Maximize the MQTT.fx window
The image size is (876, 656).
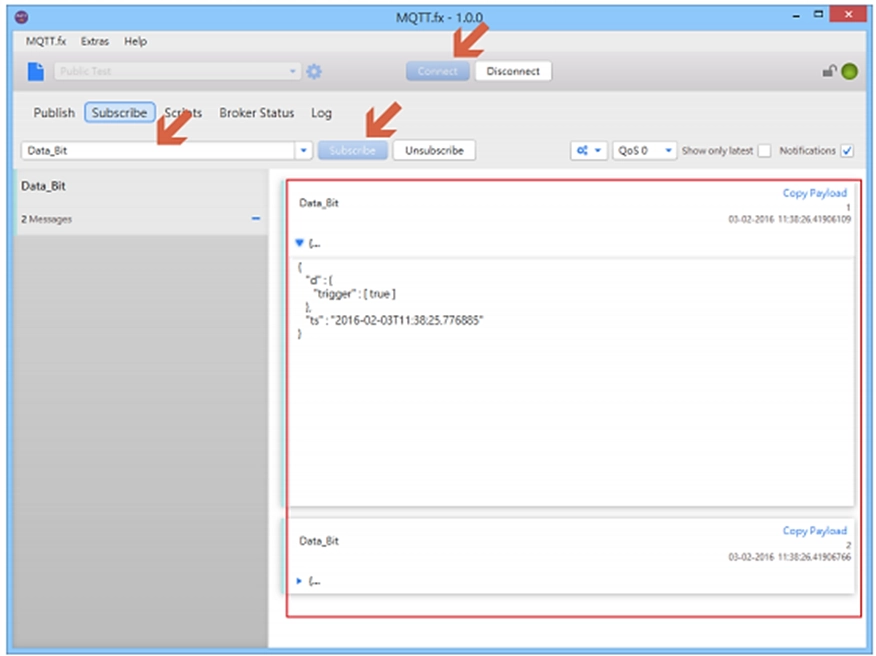pyautogui.click(x=818, y=15)
